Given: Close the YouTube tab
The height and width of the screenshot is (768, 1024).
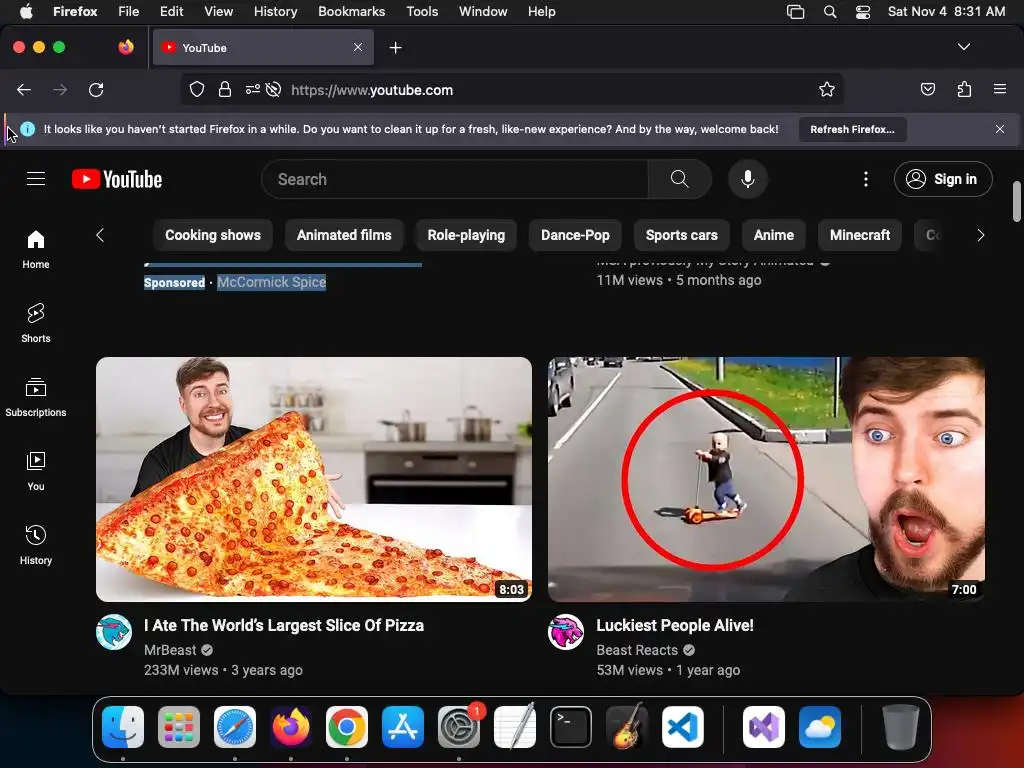Looking at the screenshot, I should [x=358, y=47].
